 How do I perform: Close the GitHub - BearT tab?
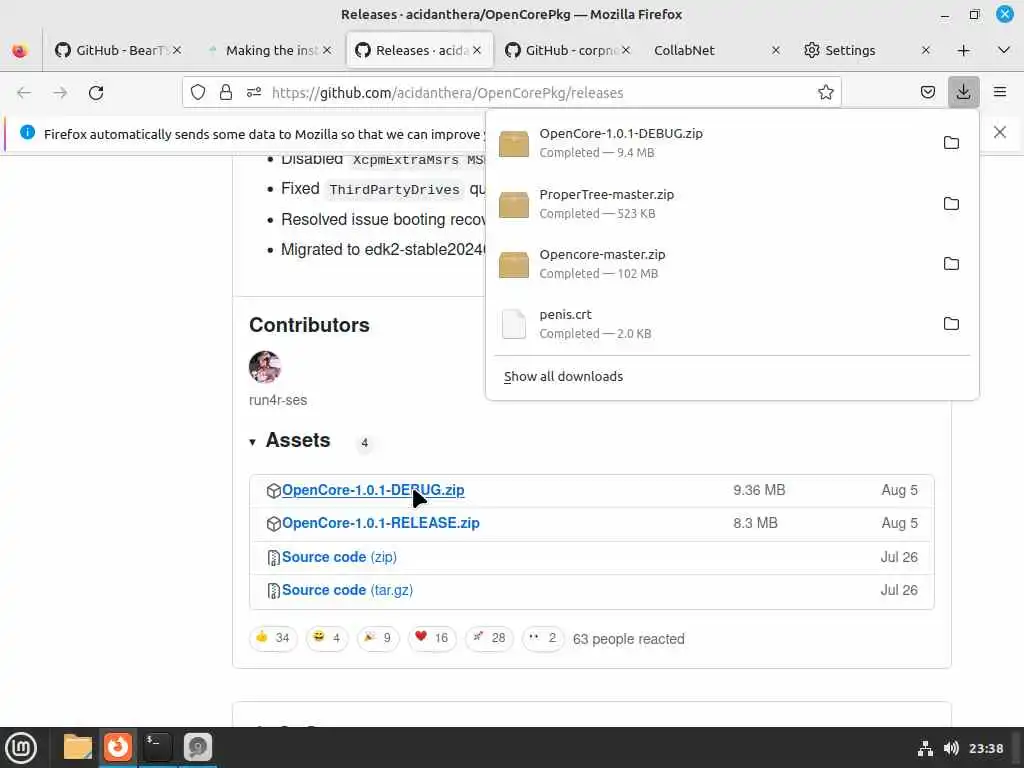tap(177, 50)
